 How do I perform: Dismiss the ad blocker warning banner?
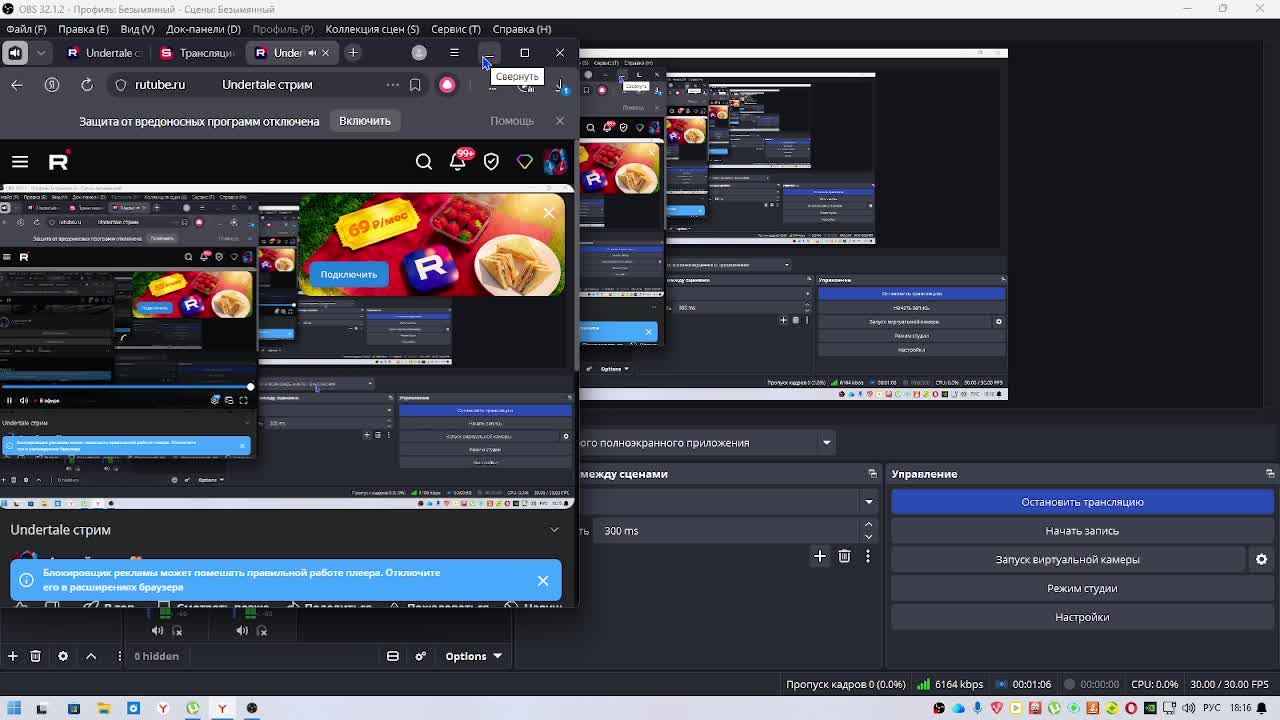point(543,581)
